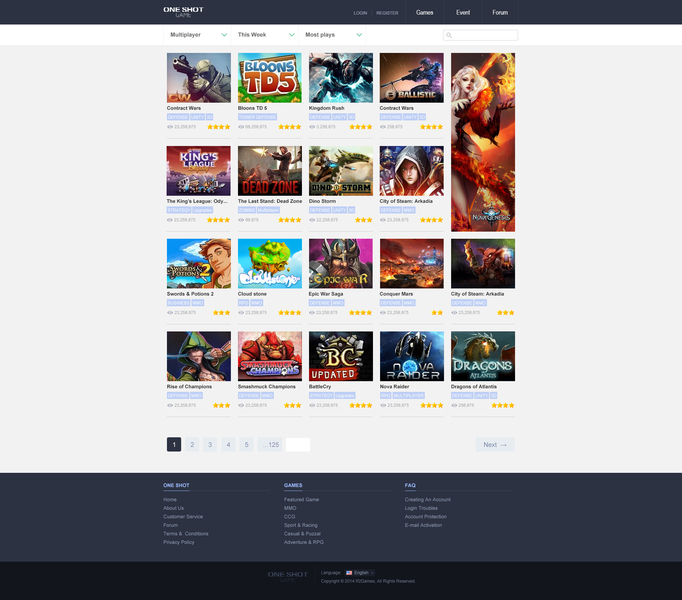682x600 pixels.
Task: Open the Dragons of Atlantis thumbnail
Action: [483, 356]
